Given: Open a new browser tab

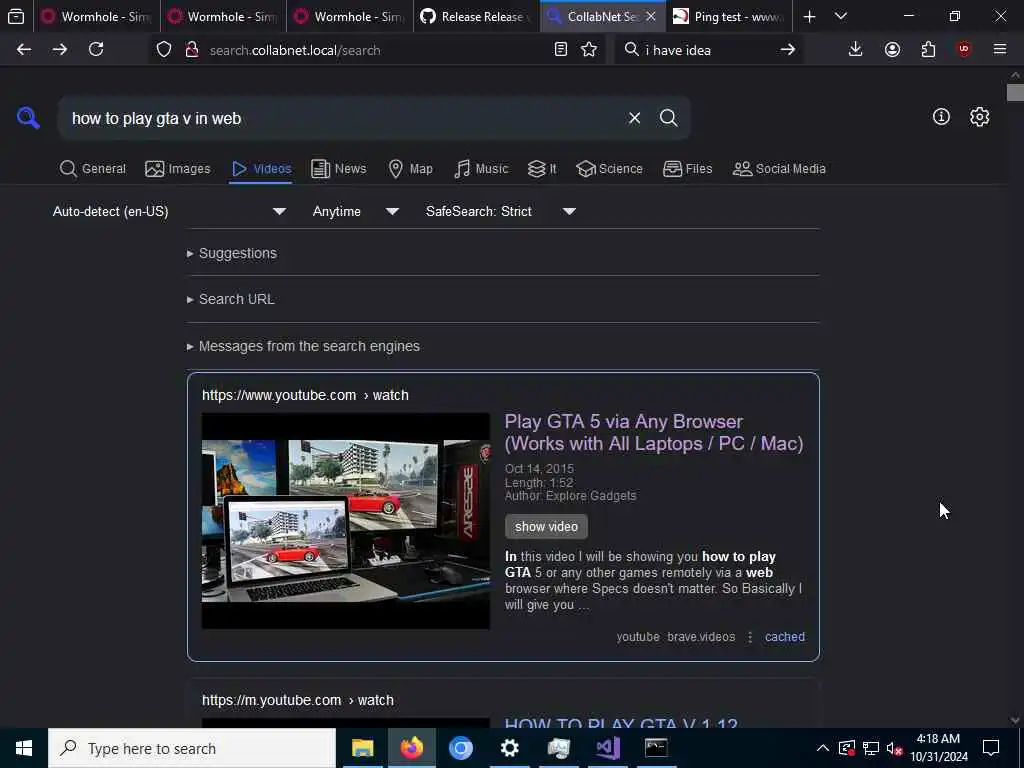Looking at the screenshot, I should 809,16.
